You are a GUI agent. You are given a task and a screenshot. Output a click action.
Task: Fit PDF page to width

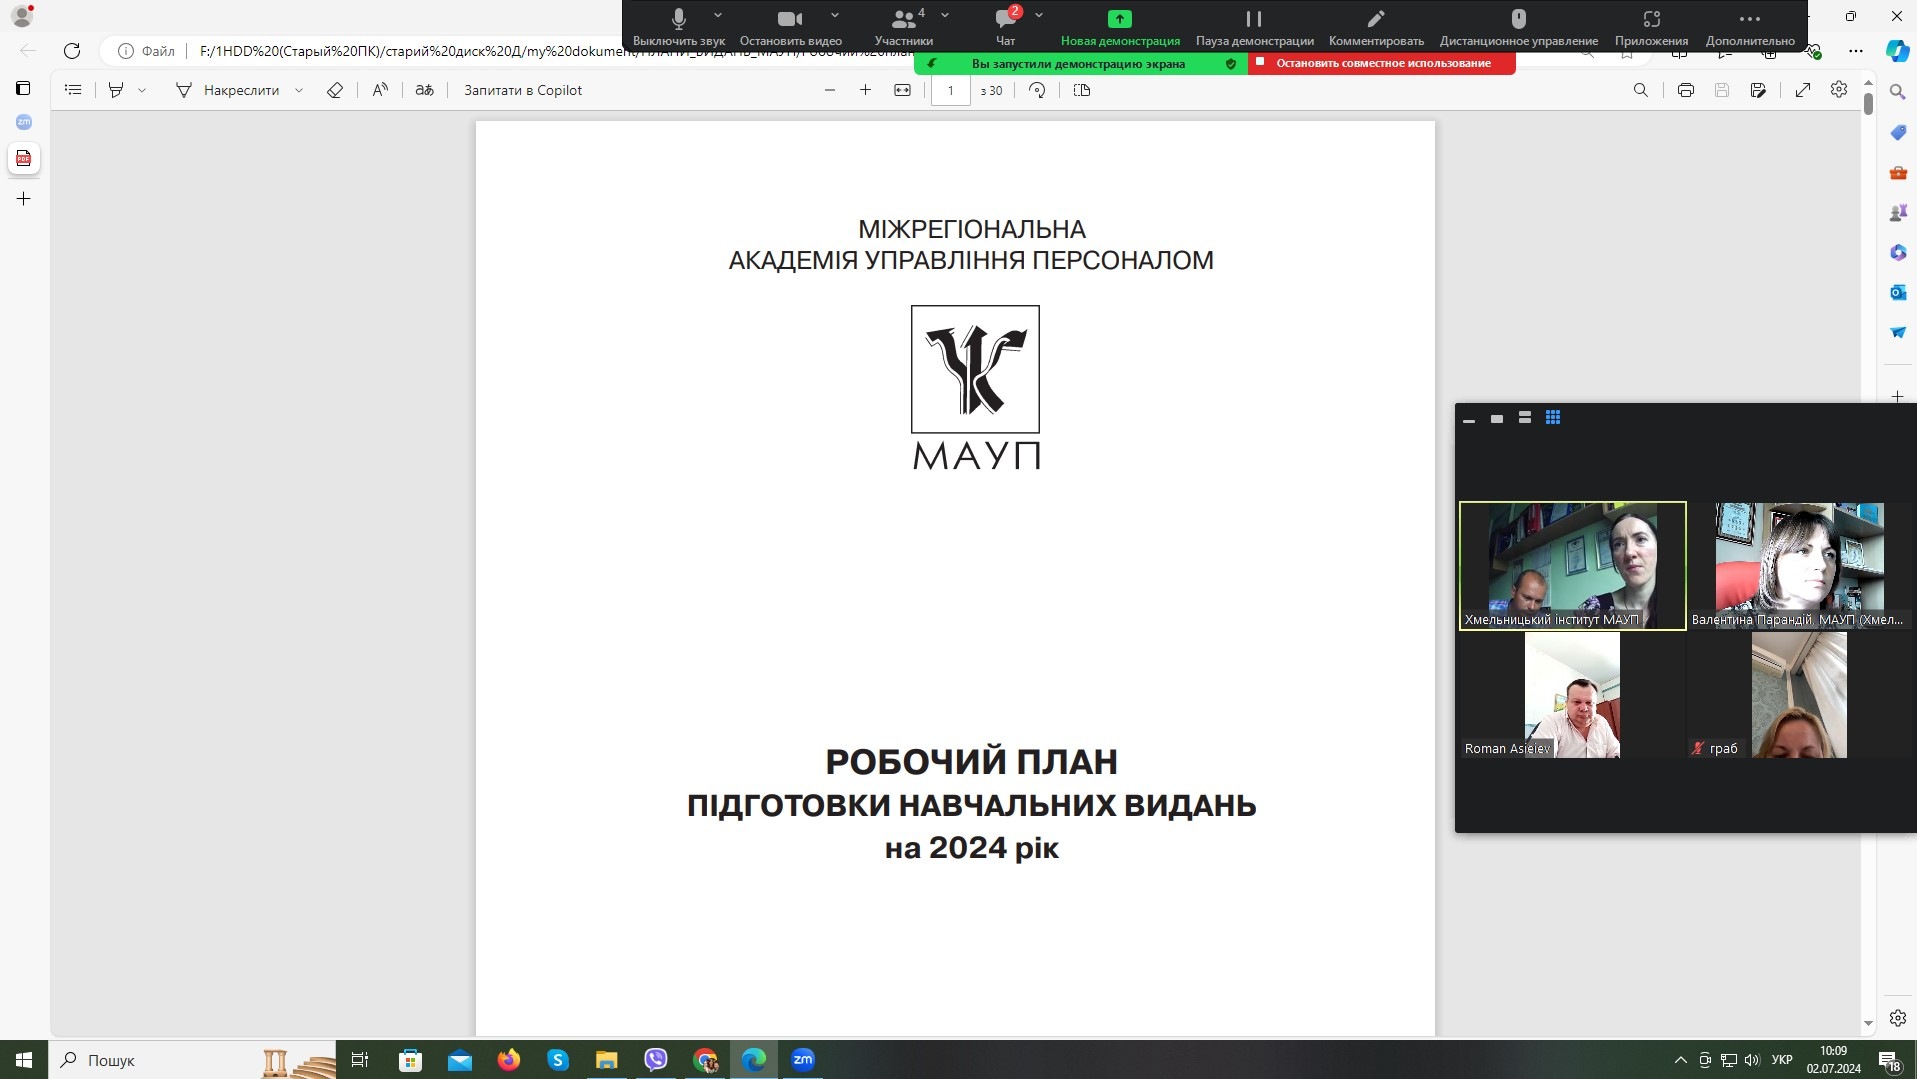pyautogui.click(x=902, y=90)
